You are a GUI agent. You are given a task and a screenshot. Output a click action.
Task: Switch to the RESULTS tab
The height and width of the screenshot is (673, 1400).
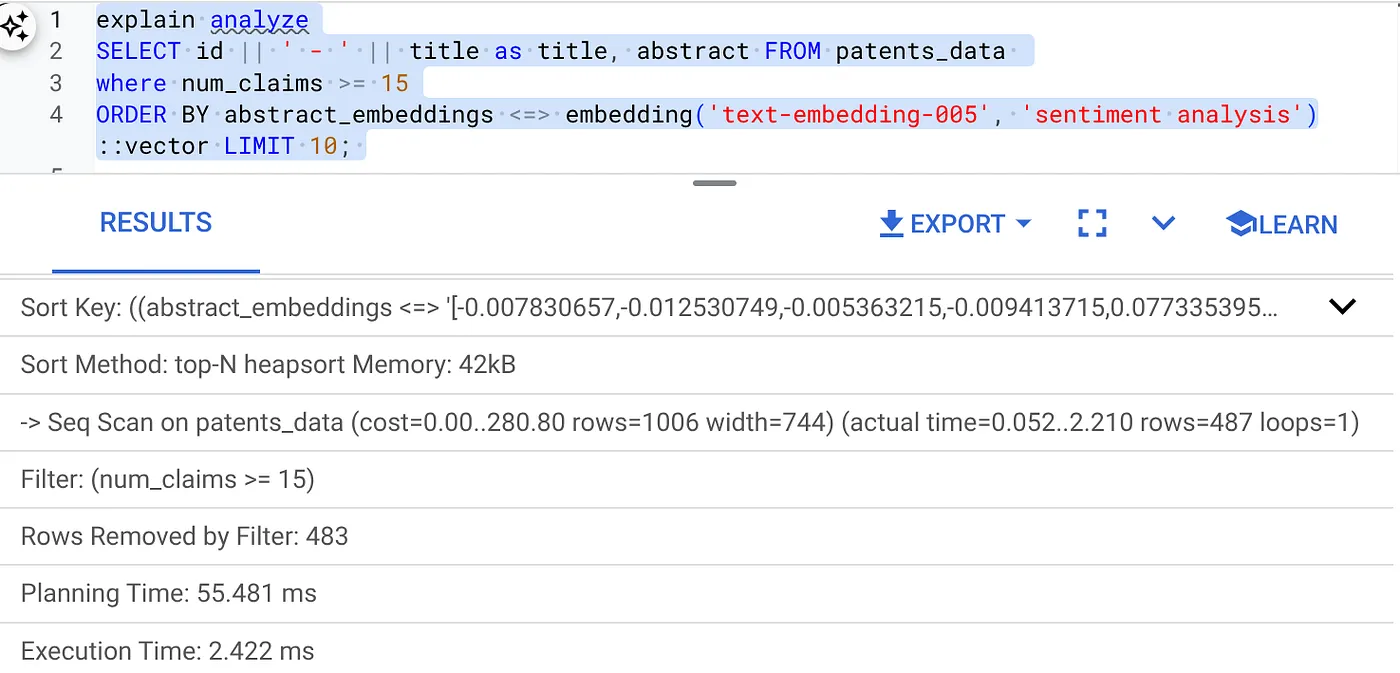156,223
